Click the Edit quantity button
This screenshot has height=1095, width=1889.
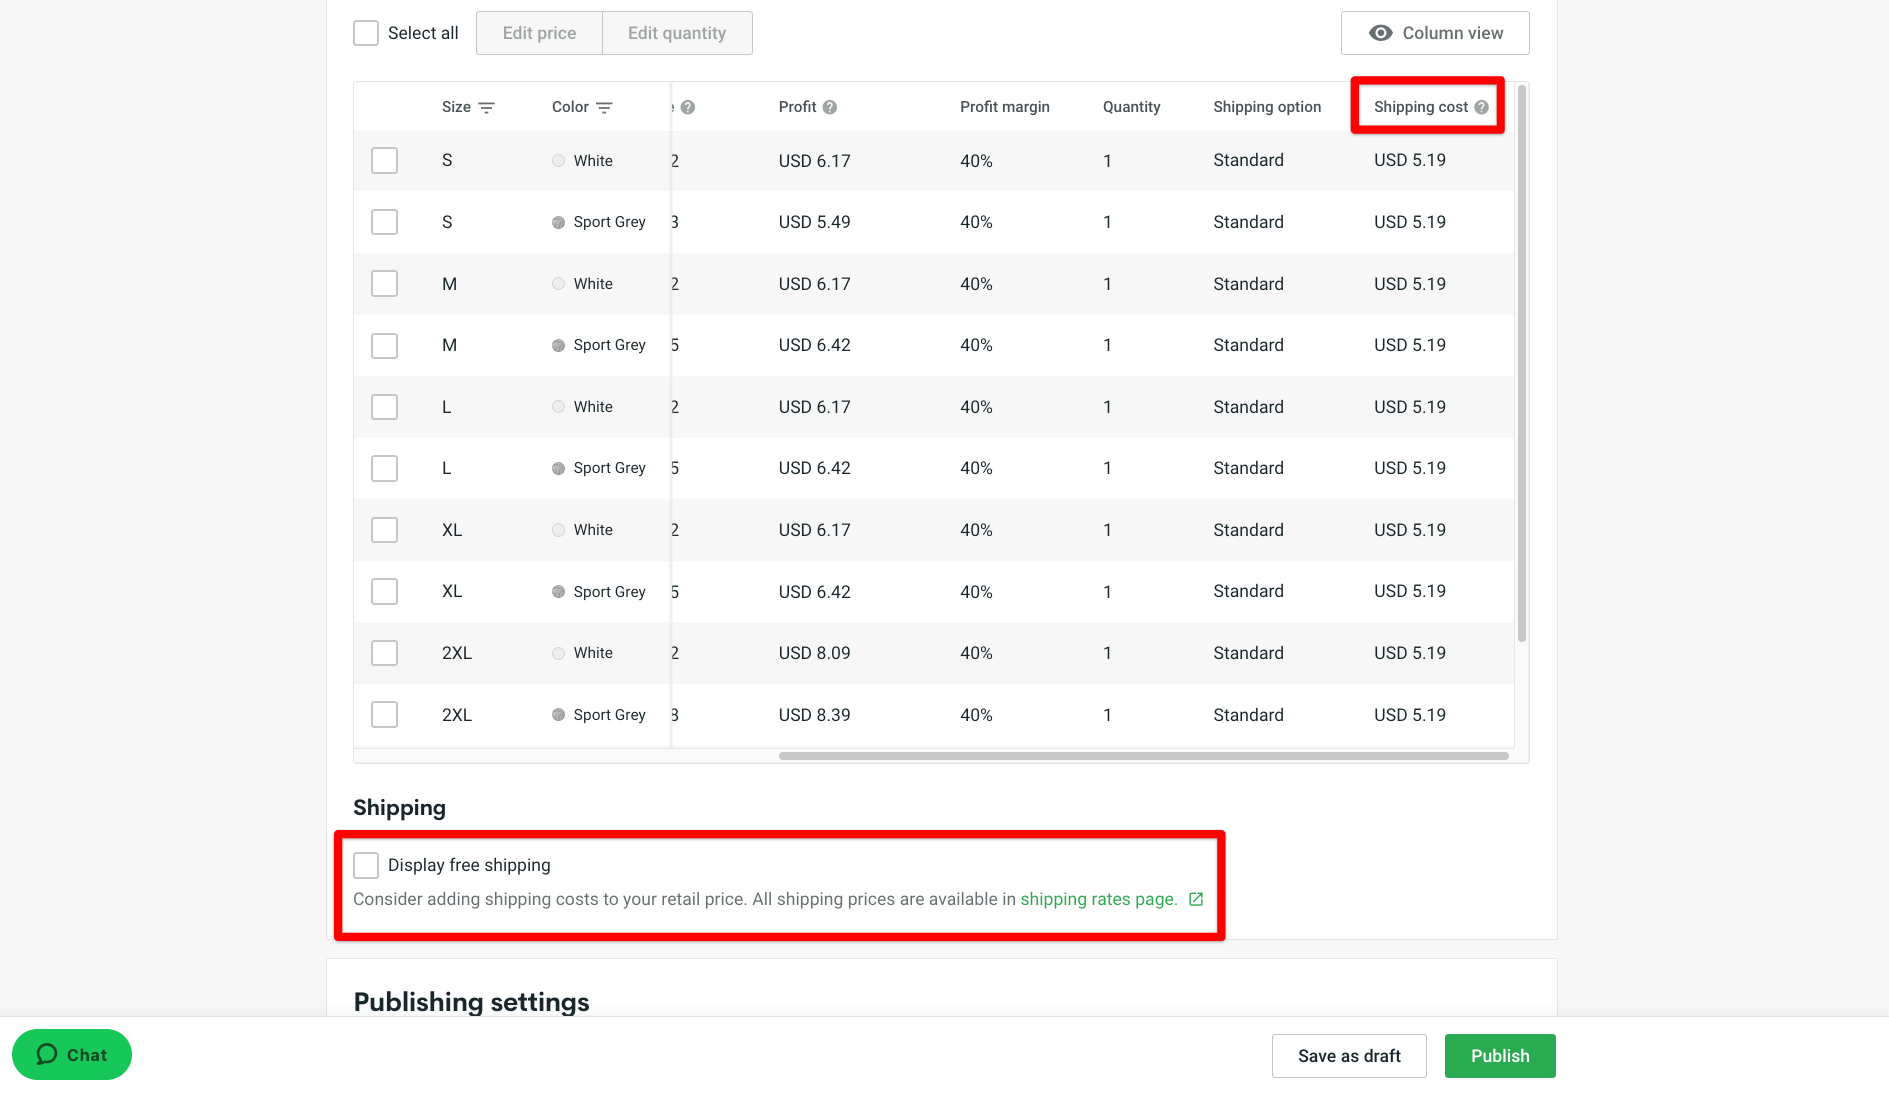(677, 33)
